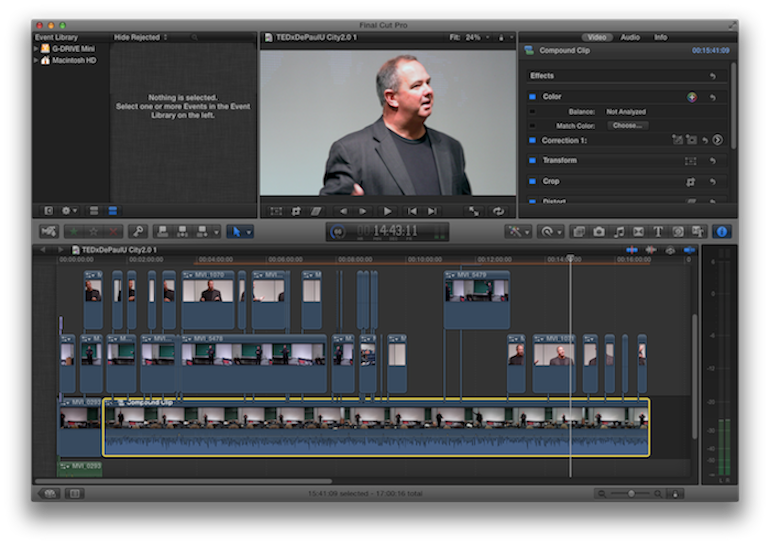The height and width of the screenshot is (545, 770).
Task: Show the Generators browser
Action: (x=678, y=231)
